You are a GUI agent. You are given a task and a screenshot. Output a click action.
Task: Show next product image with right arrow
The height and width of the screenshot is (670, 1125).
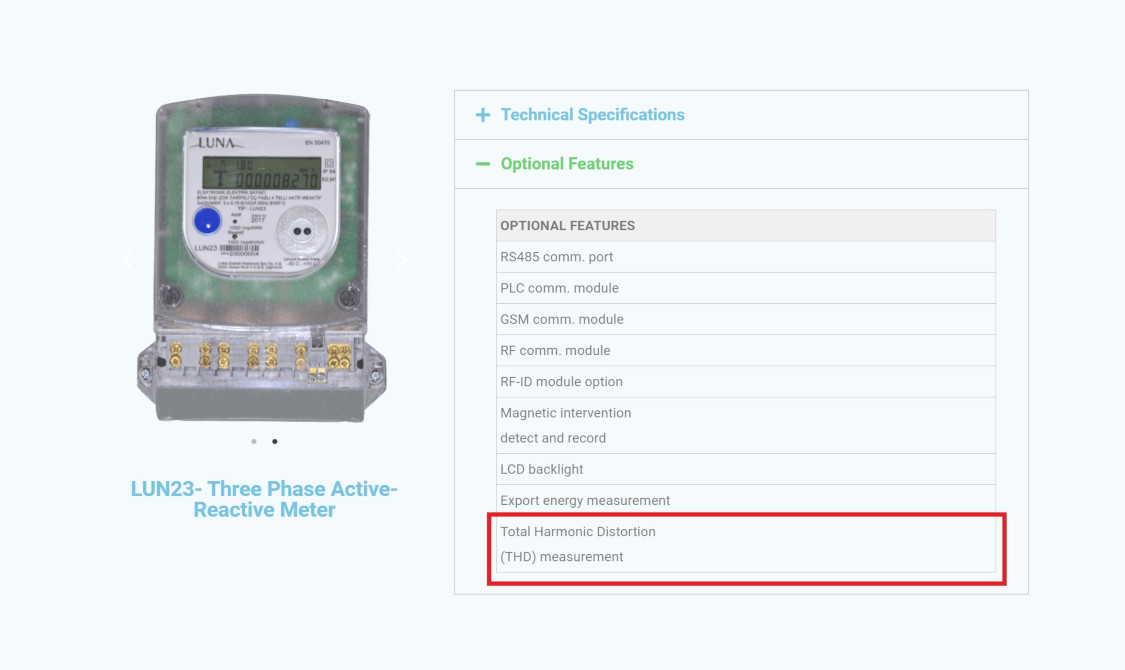pos(400,260)
